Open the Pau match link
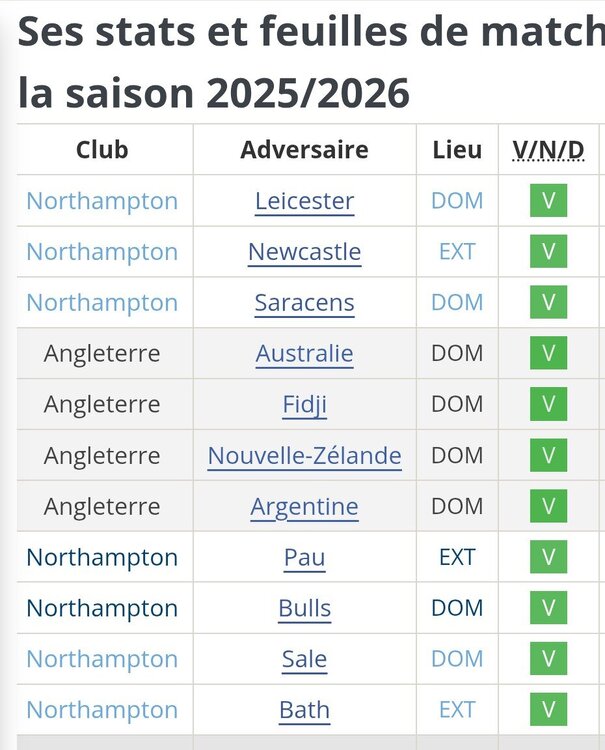The width and height of the screenshot is (605, 750). (304, 557)
